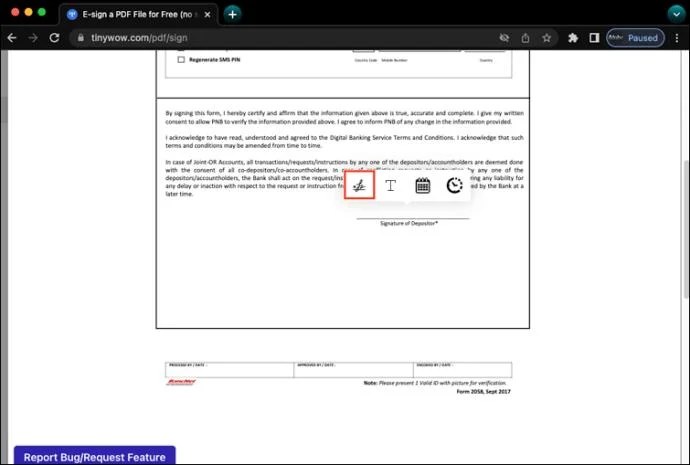Image resolution: width=690 pixels, height=465 pixels.
Task: Open Chrome three-dot menu
Action: 677,38
